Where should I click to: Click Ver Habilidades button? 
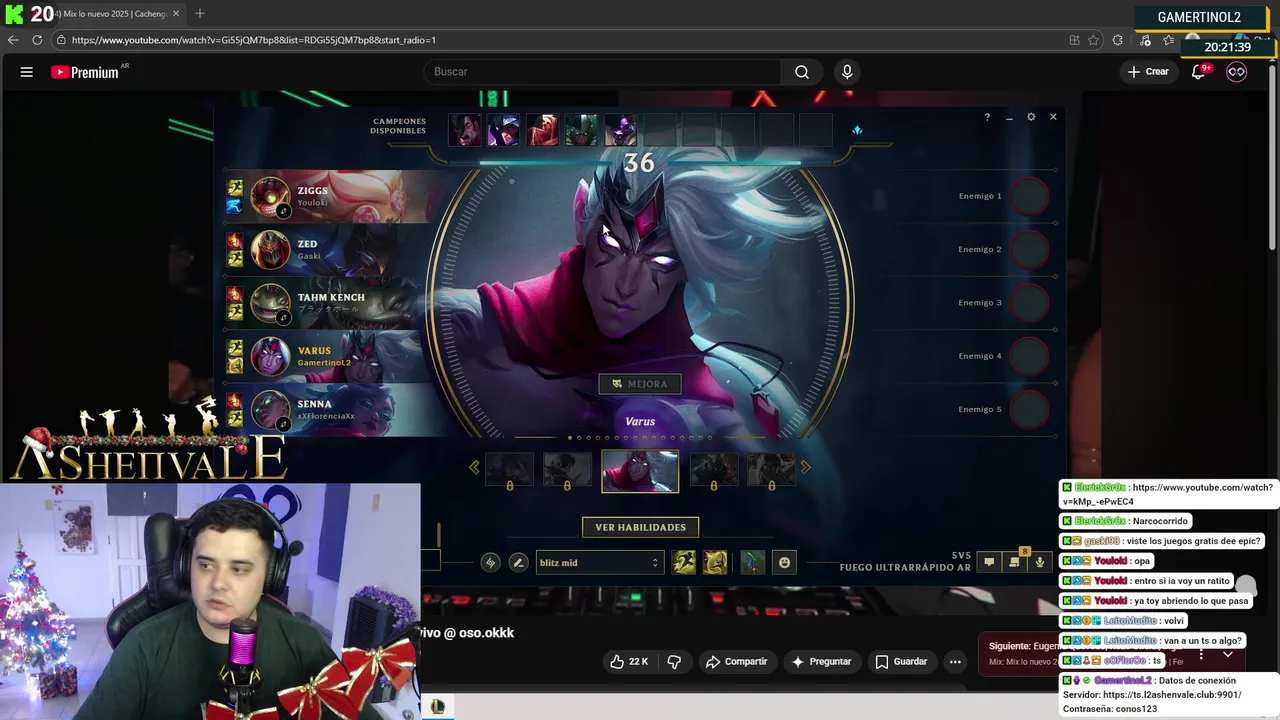(640, 527)
